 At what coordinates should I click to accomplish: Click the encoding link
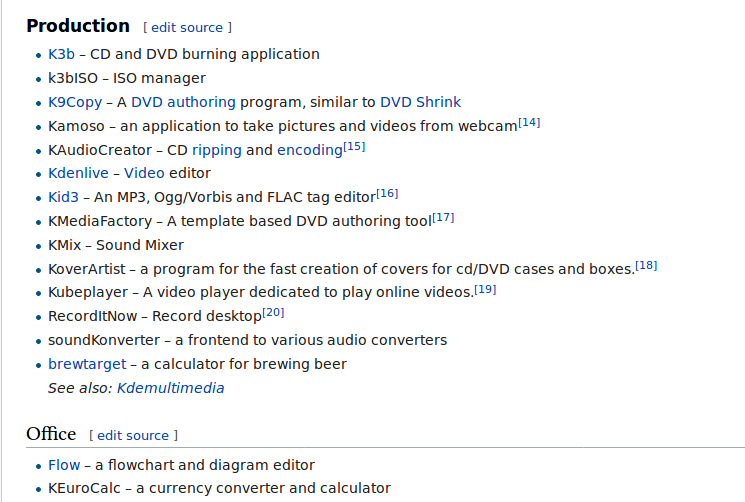(x=309, y=150)
